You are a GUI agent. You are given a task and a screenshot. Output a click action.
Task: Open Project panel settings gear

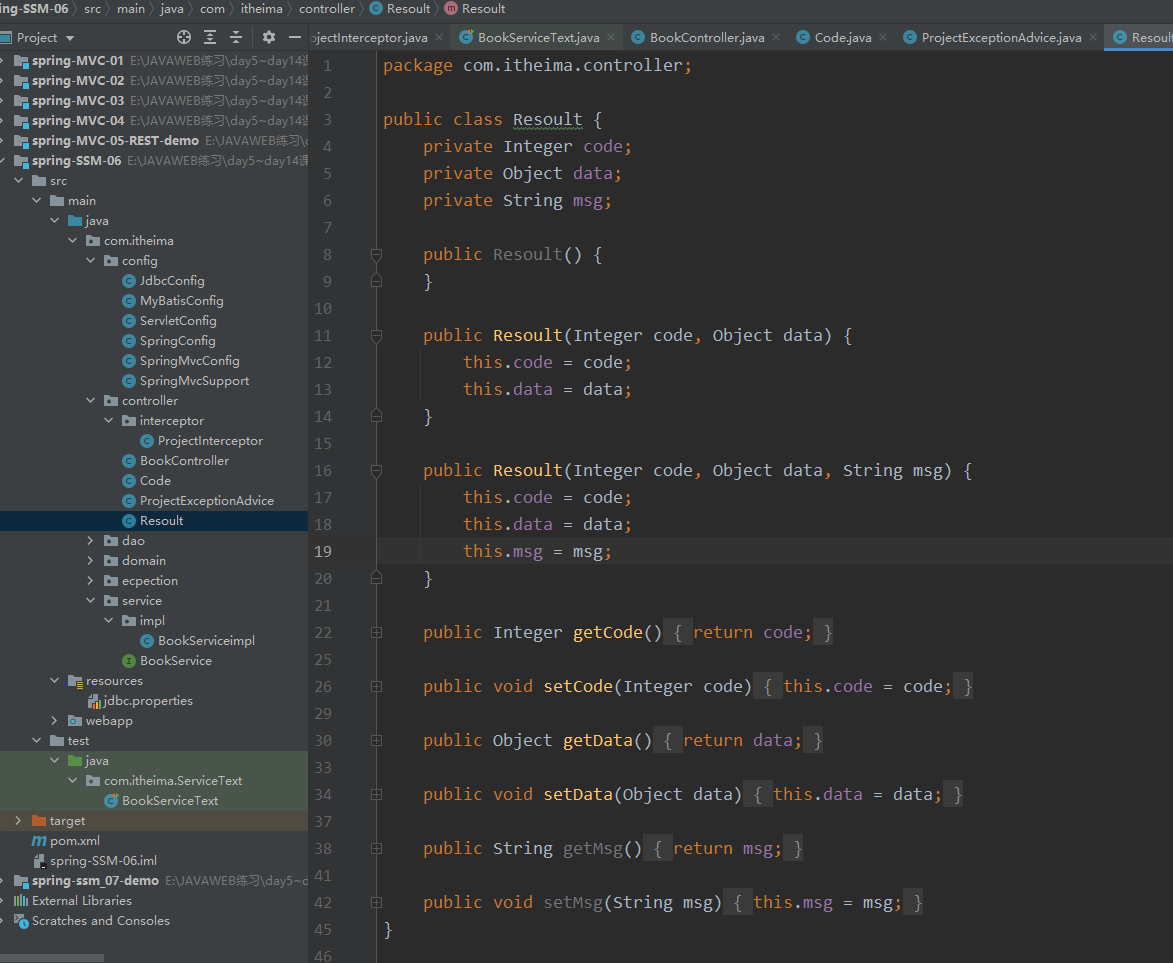tap(269, 37)
